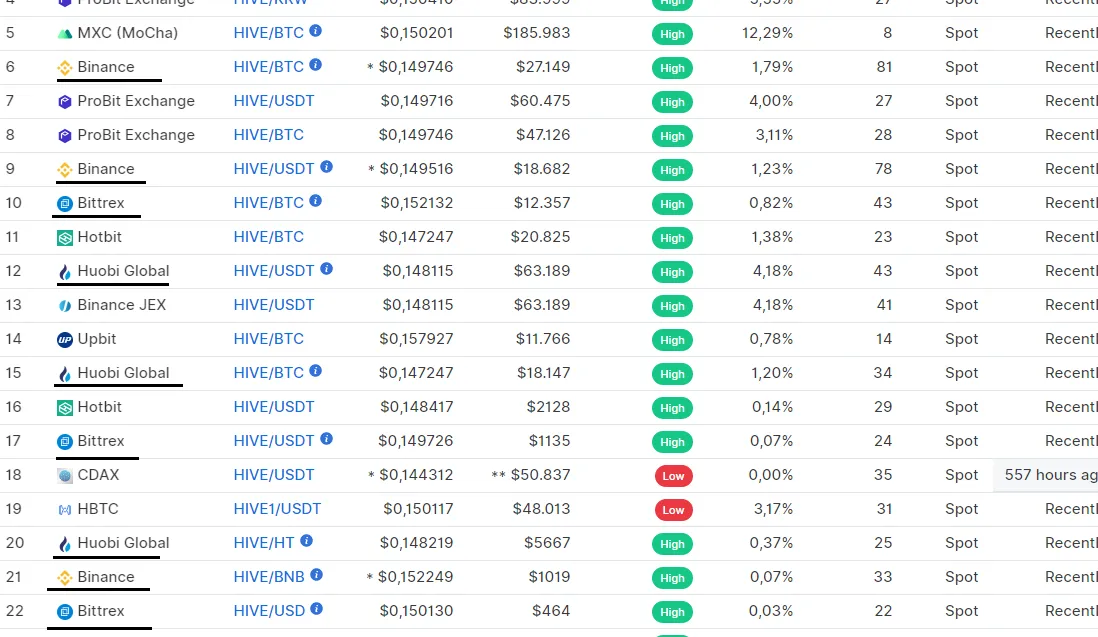The width and height of the screenshot is (1098, 637).
Task: Click info icon beside HIVE/BTC in row 10
Action: pyautogui.click(x=316, y=201)
